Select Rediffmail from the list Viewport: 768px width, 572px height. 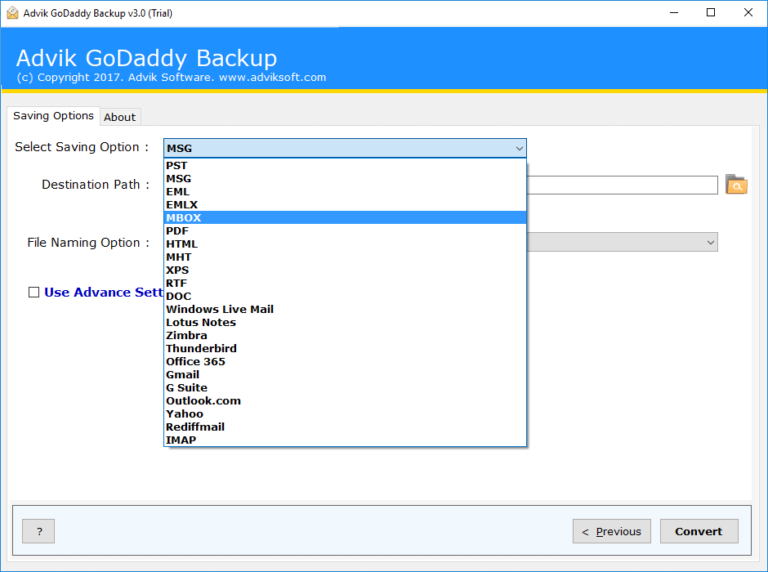pyautogui.click(x=345, y=427)
